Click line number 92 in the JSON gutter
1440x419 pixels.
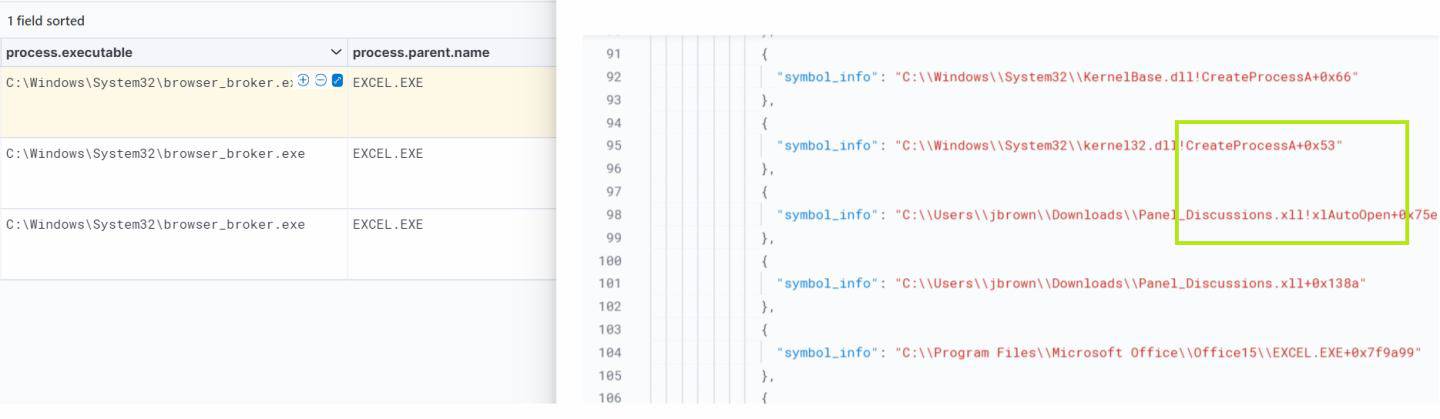(613, 77)
